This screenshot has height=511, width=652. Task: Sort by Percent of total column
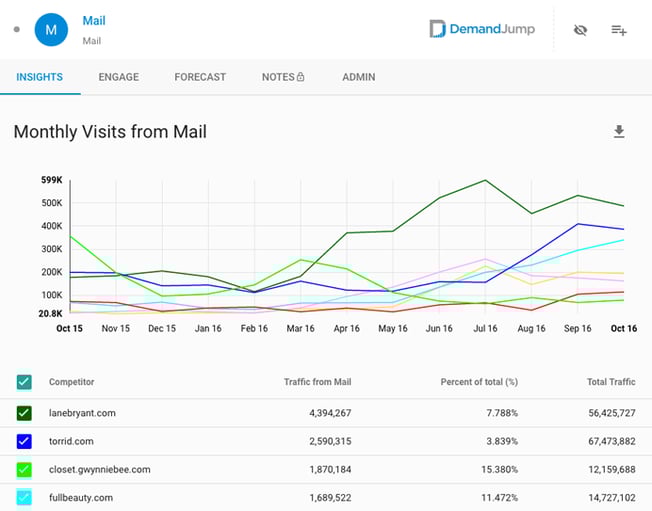(x=479, y=382)
